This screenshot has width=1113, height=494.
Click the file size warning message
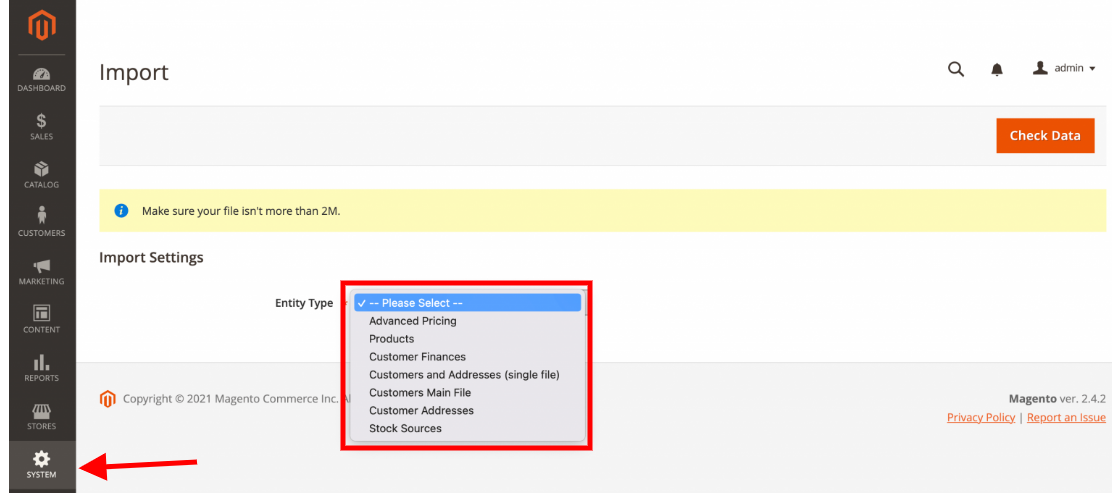tap(241, 211)
